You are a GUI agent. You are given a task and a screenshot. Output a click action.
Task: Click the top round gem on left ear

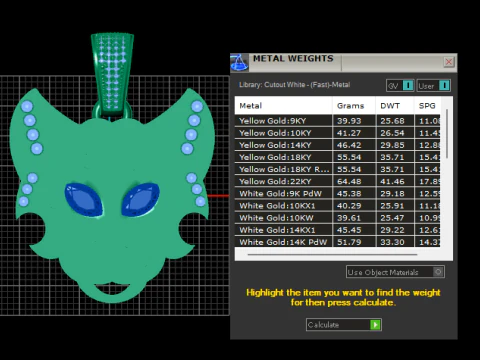pyautogui.click(x=27, y=107)
